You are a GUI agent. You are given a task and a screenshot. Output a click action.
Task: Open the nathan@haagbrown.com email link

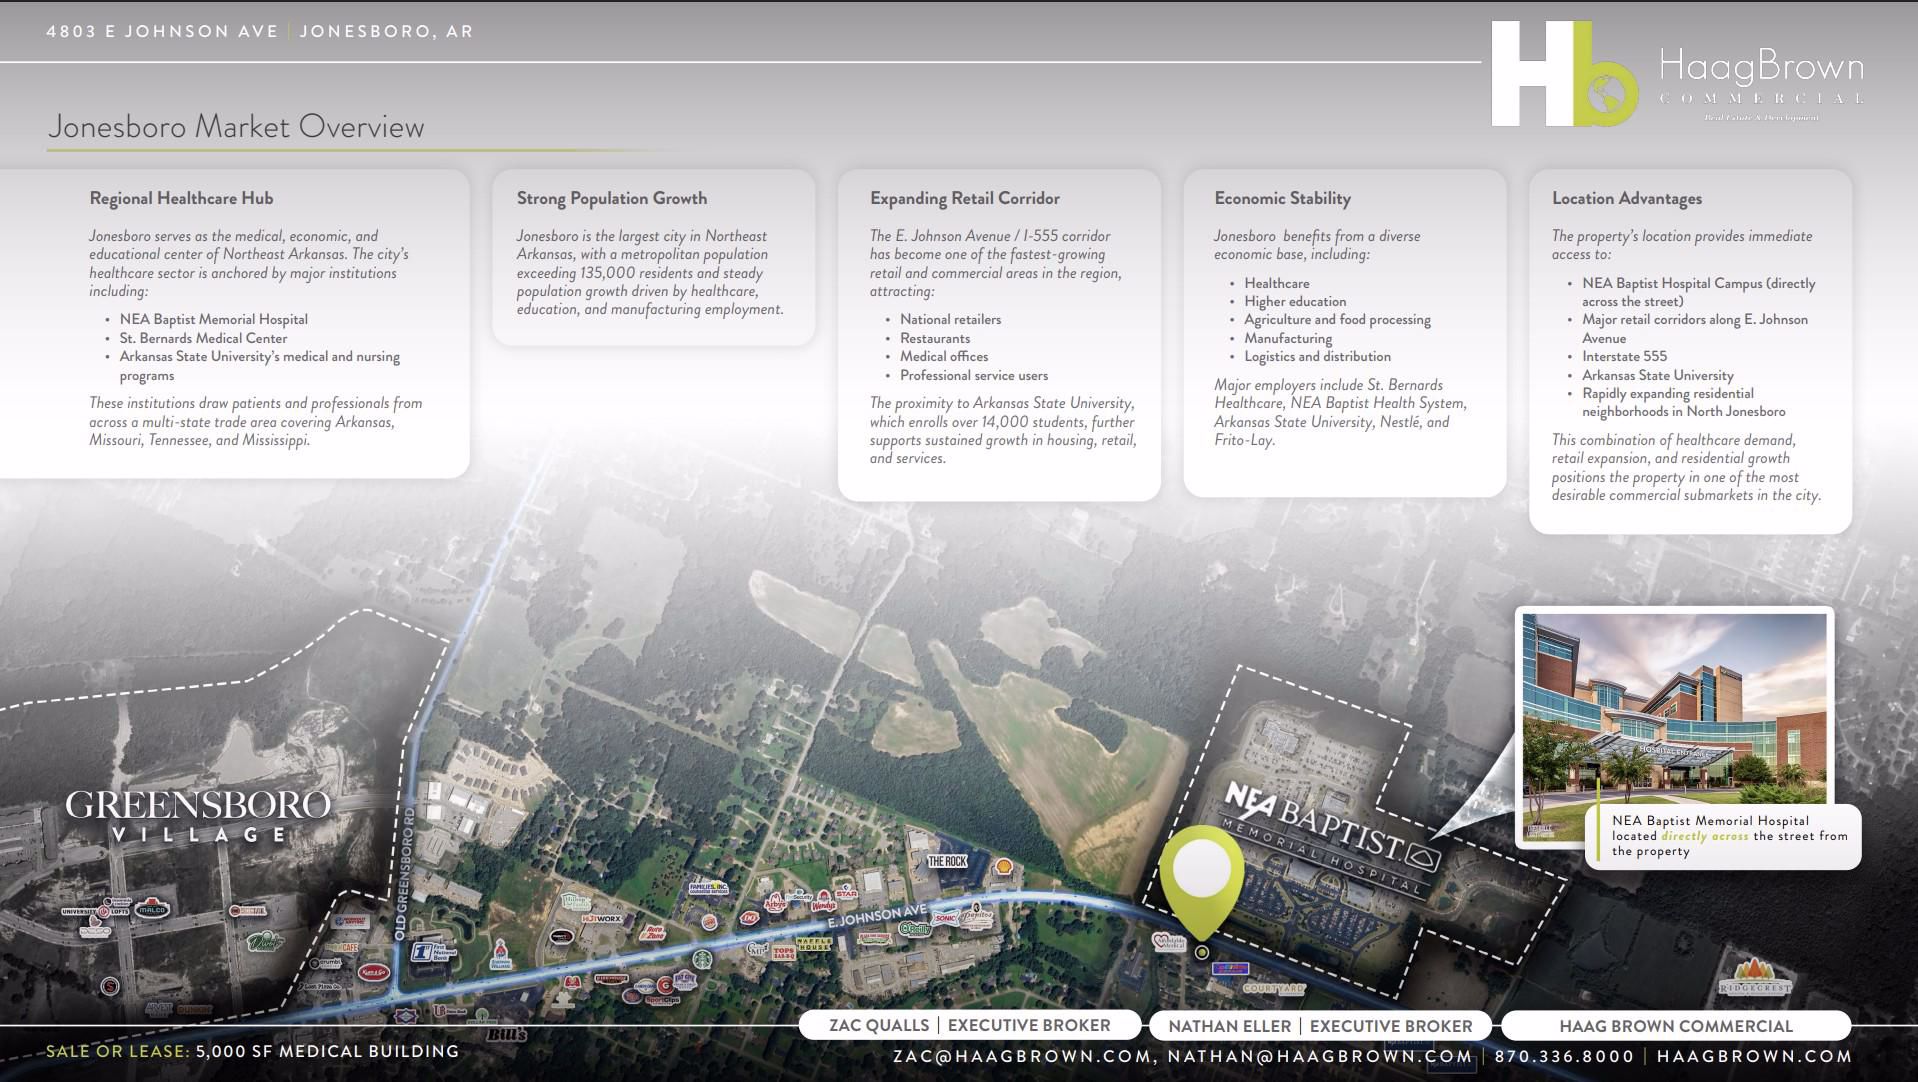pos(1320,1057)
